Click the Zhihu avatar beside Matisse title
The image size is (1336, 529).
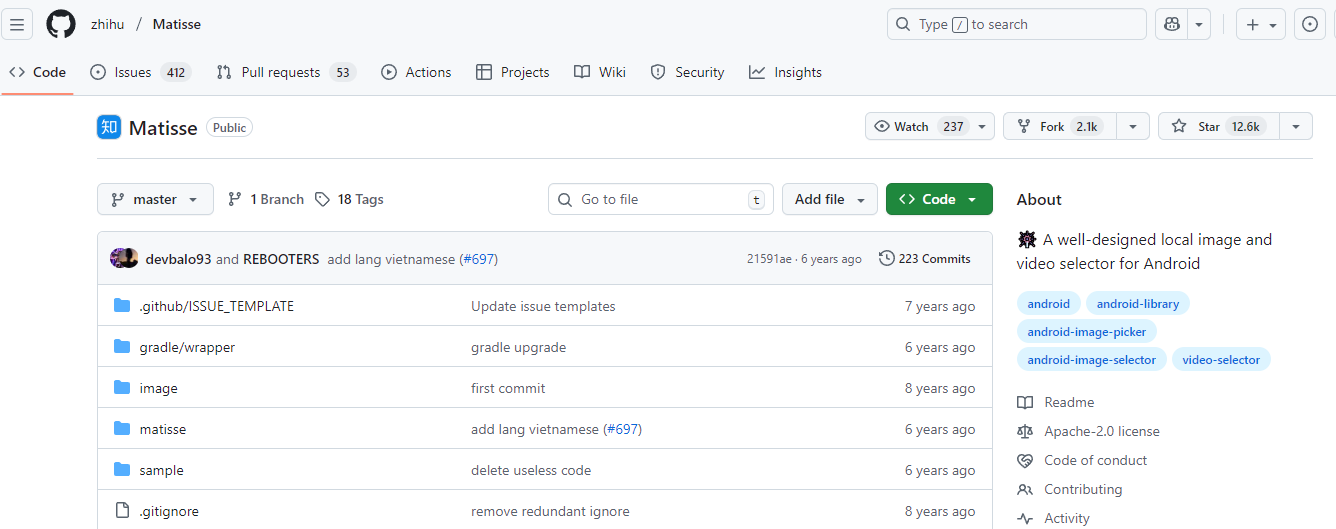coord(109,127)
